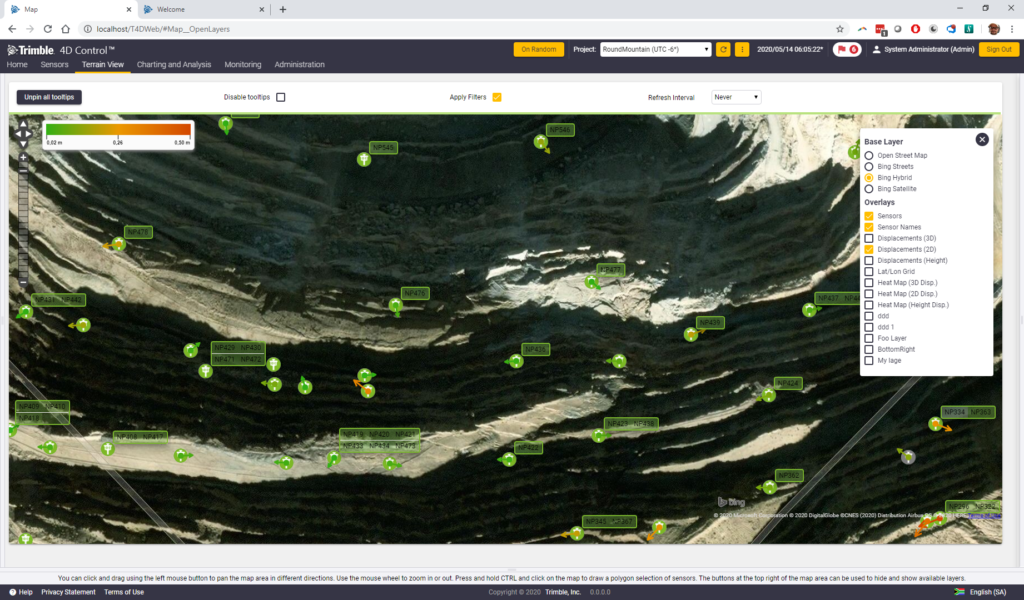Click the refresh icon next to project selector
The width and height of the screenshot is (1024, 600).
723,47
